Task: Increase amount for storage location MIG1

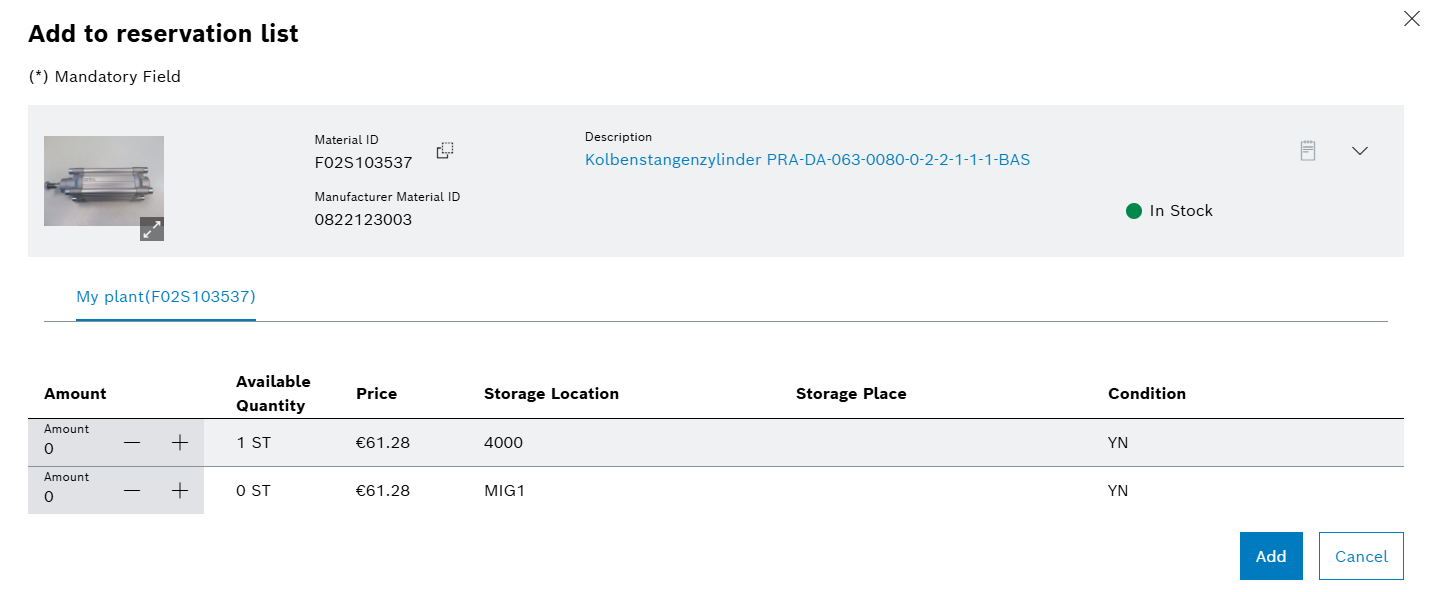Action: 180,491
